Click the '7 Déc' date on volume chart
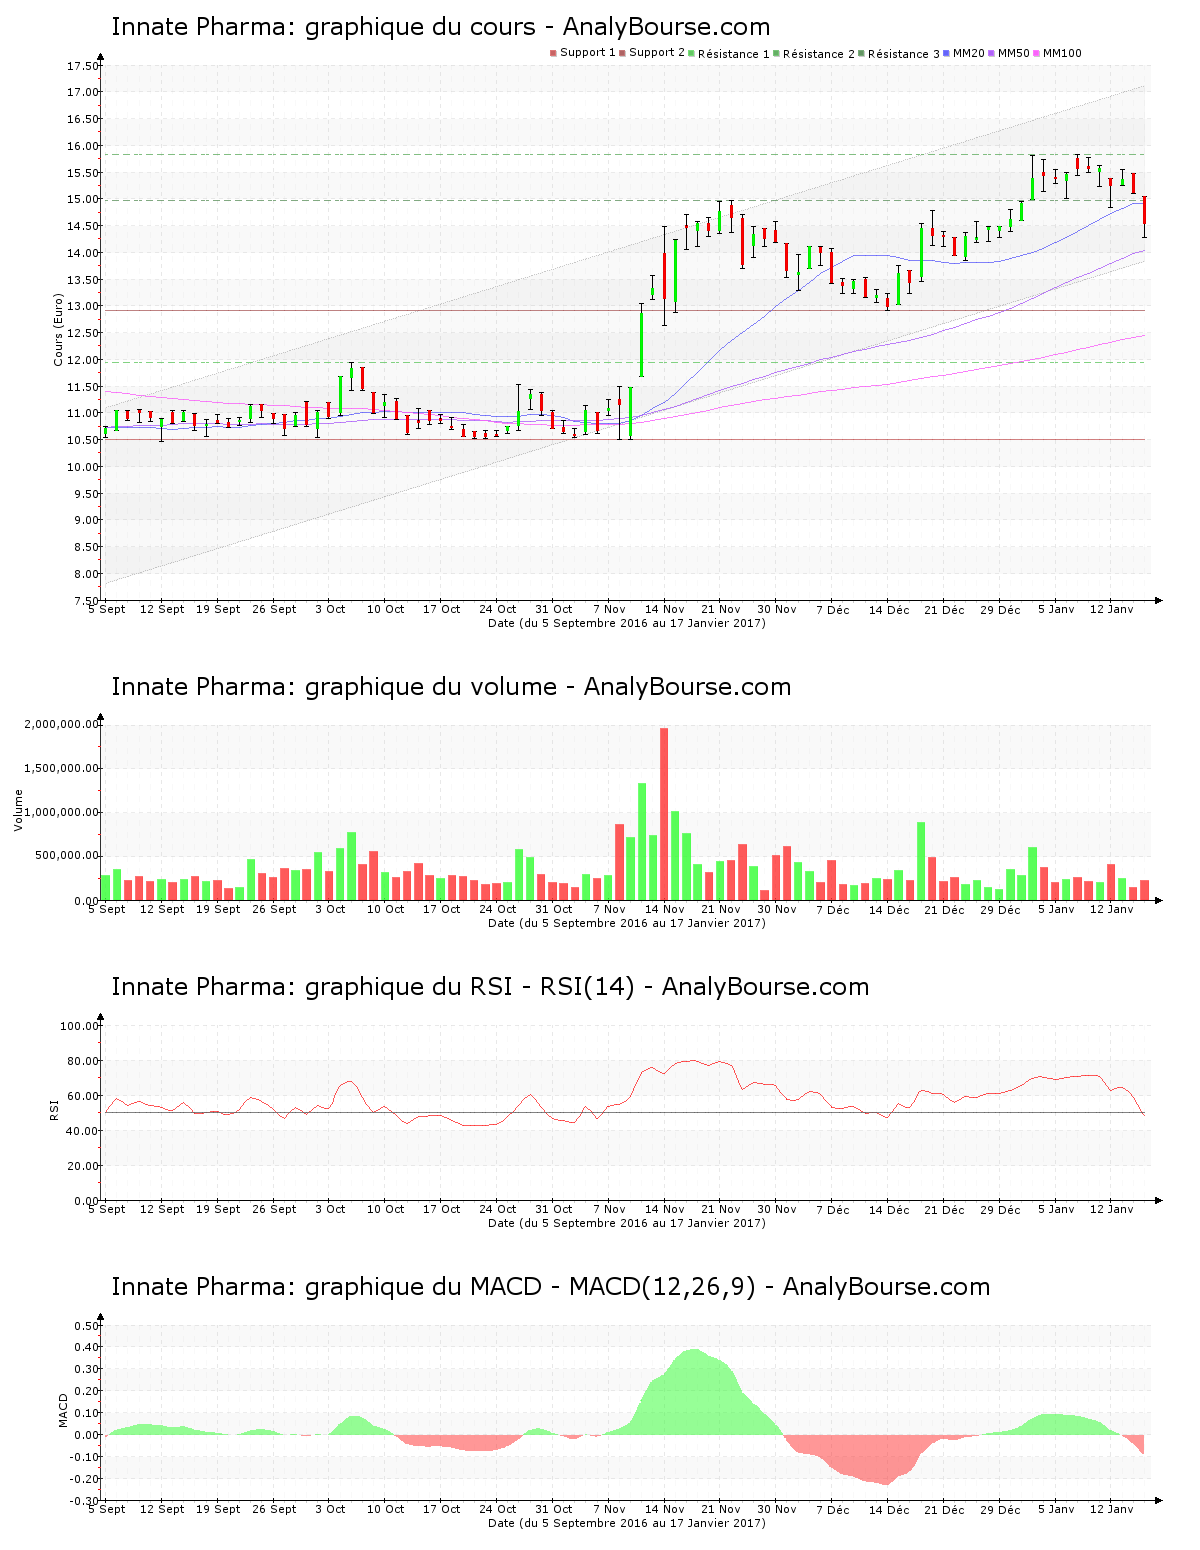1200x1550 pixels. tap(832, 909)
